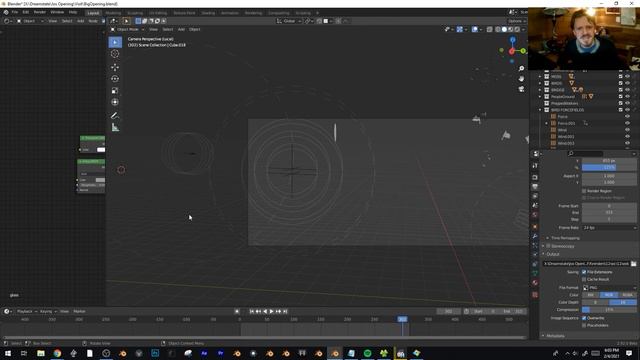
Task: Select the Select Box tool
Action: pyautogui.click(x=115, y=42)
